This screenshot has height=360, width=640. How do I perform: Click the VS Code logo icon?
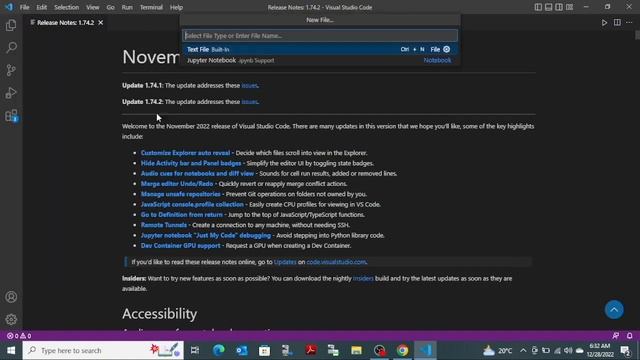tap(9, 7)
